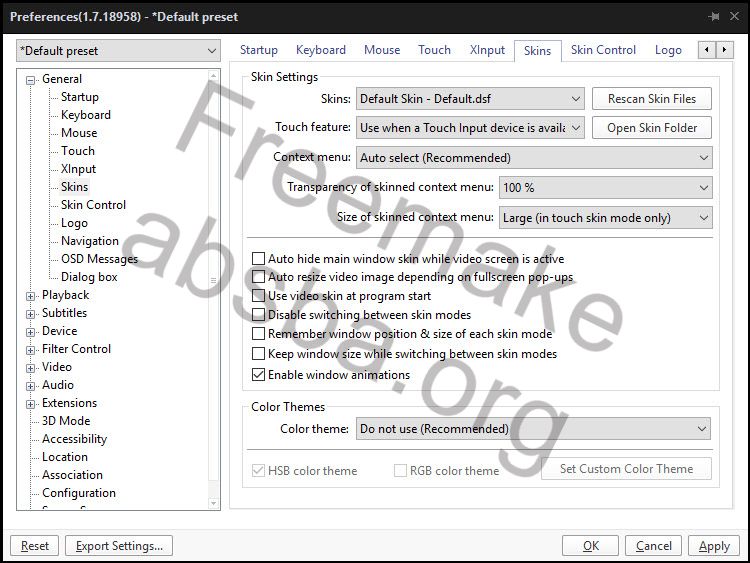Click the Rescan Skin Files button
Screen dimensions: 750x563
pos(652,99)
